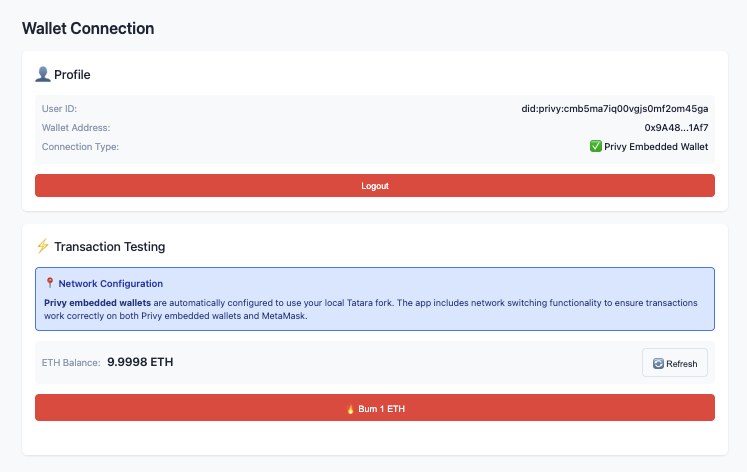The height and width of the screenshot is (472, 747).
Task: Click the Connection Type label
Action: 80,146
